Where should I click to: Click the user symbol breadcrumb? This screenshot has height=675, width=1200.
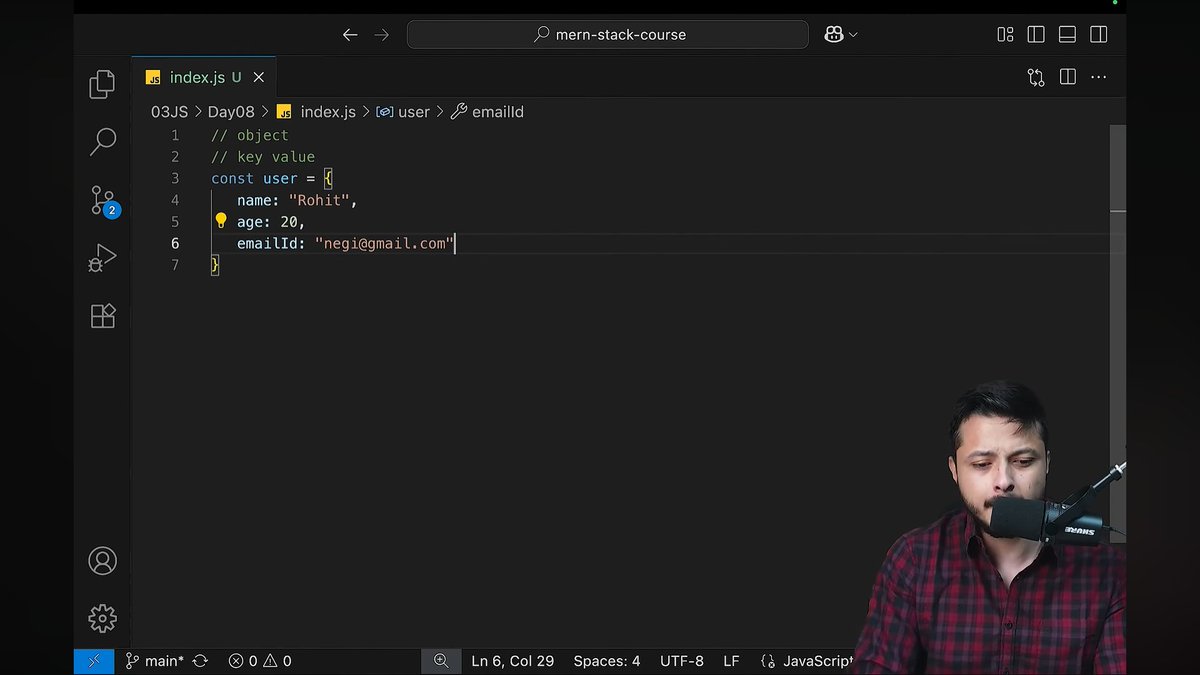(403, 112)
